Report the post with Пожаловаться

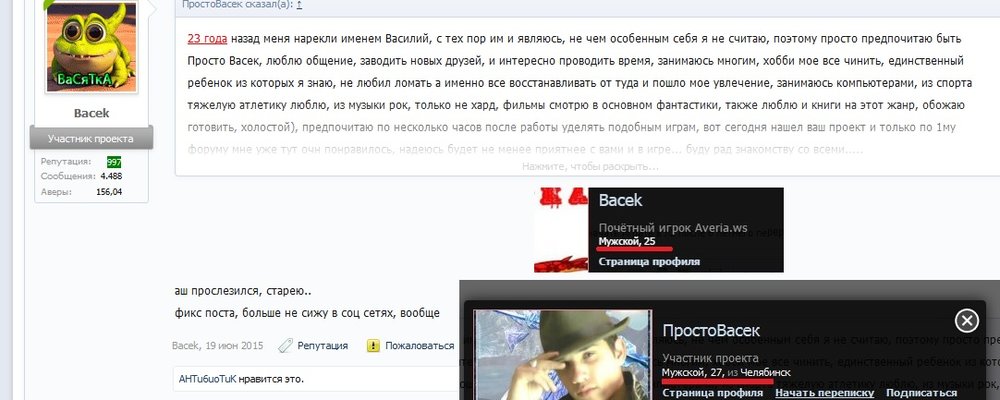pyautogui.click(x=419, y=346)
